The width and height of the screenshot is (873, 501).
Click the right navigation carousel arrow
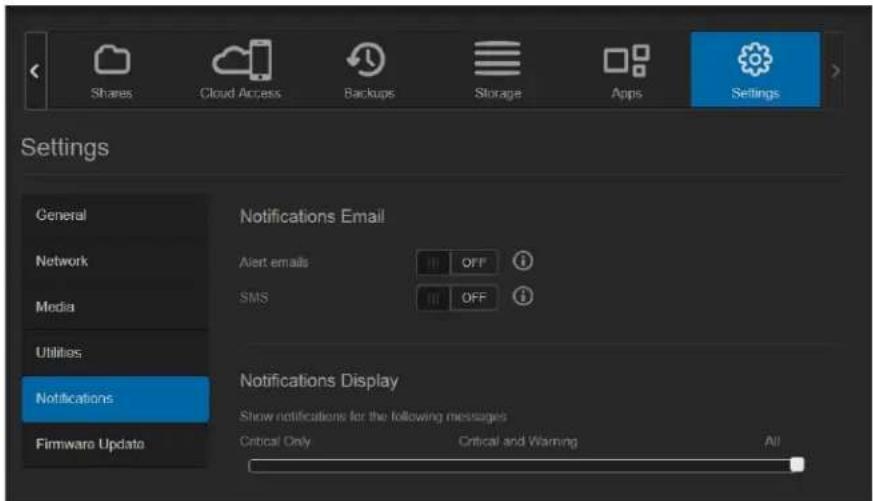(x=835, y=71)
